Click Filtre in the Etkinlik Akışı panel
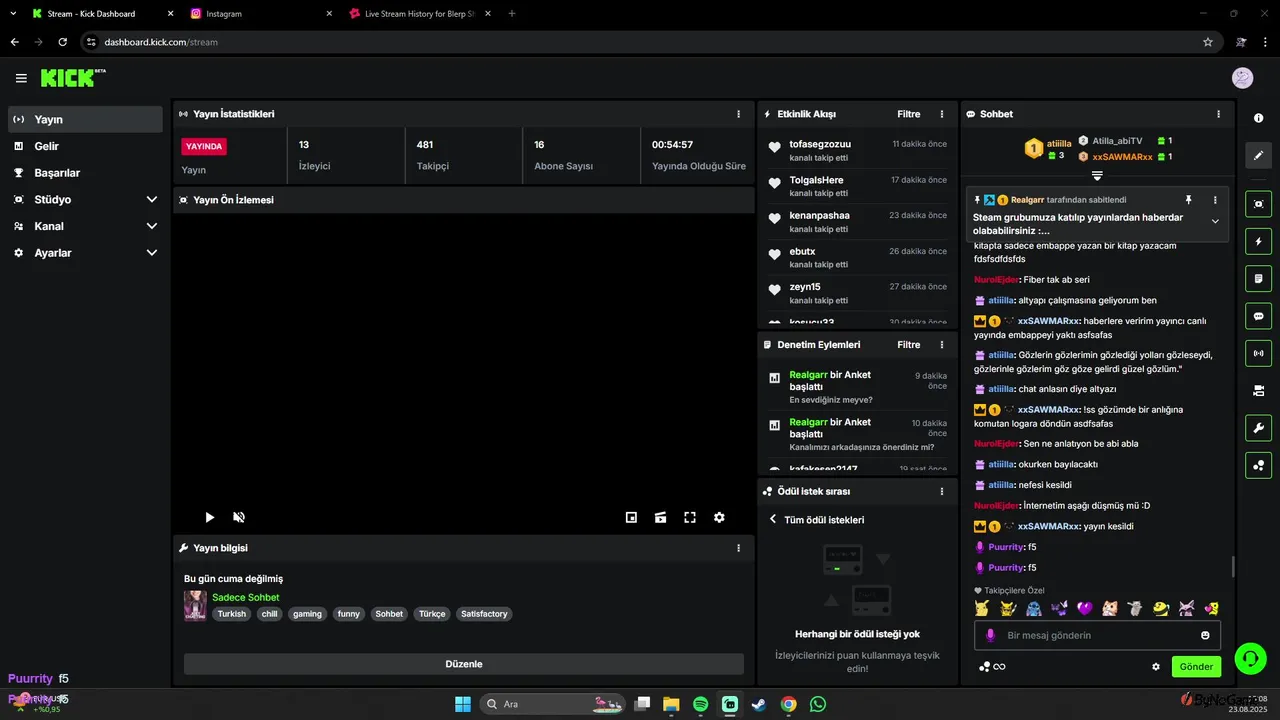The height and width of the screenshot is (720, 1280). (x=908, y=114)
